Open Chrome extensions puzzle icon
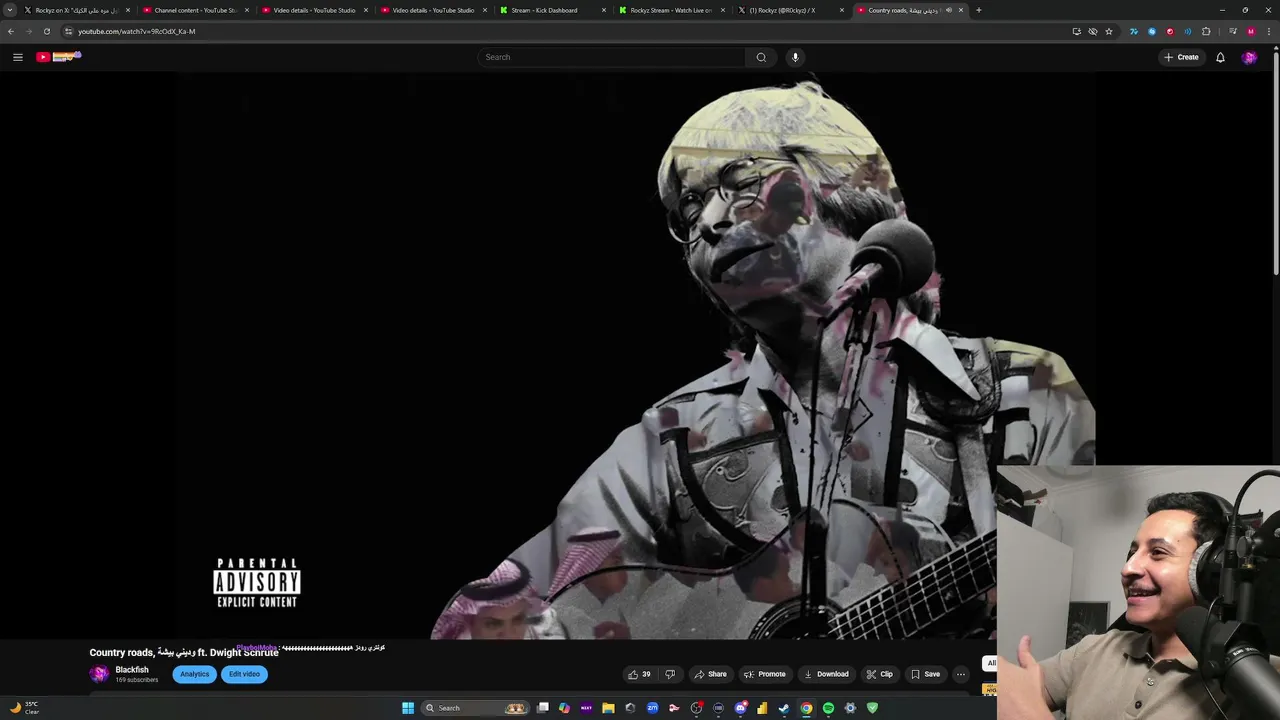This screenshot has height=720, width=1280. point(1206,31)
